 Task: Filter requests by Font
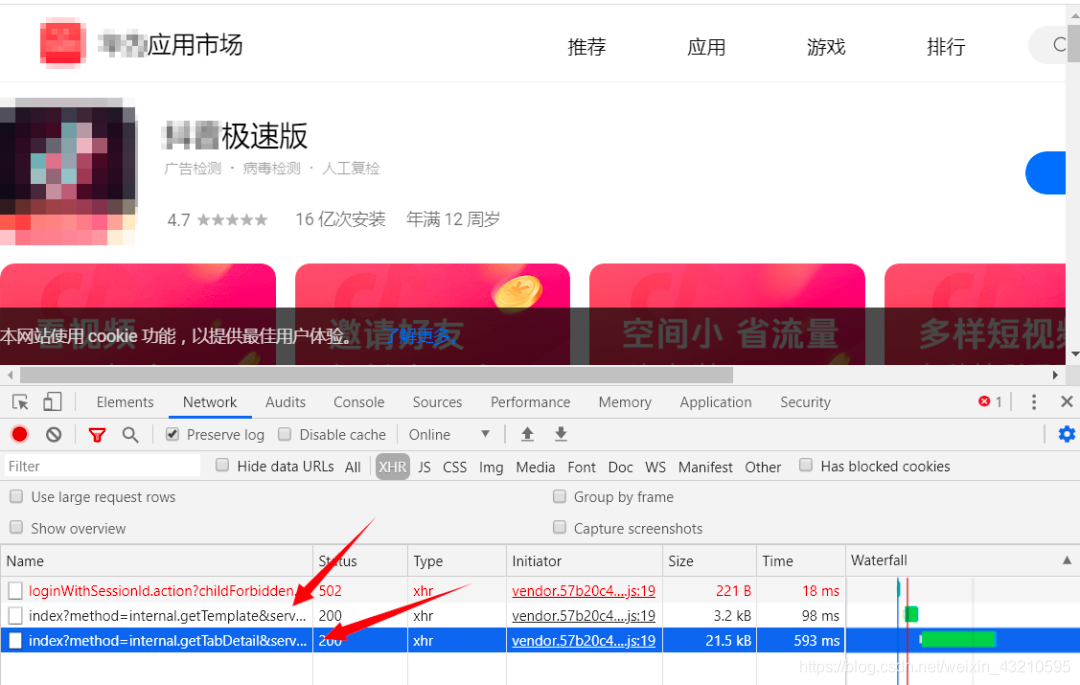point(581,467)
